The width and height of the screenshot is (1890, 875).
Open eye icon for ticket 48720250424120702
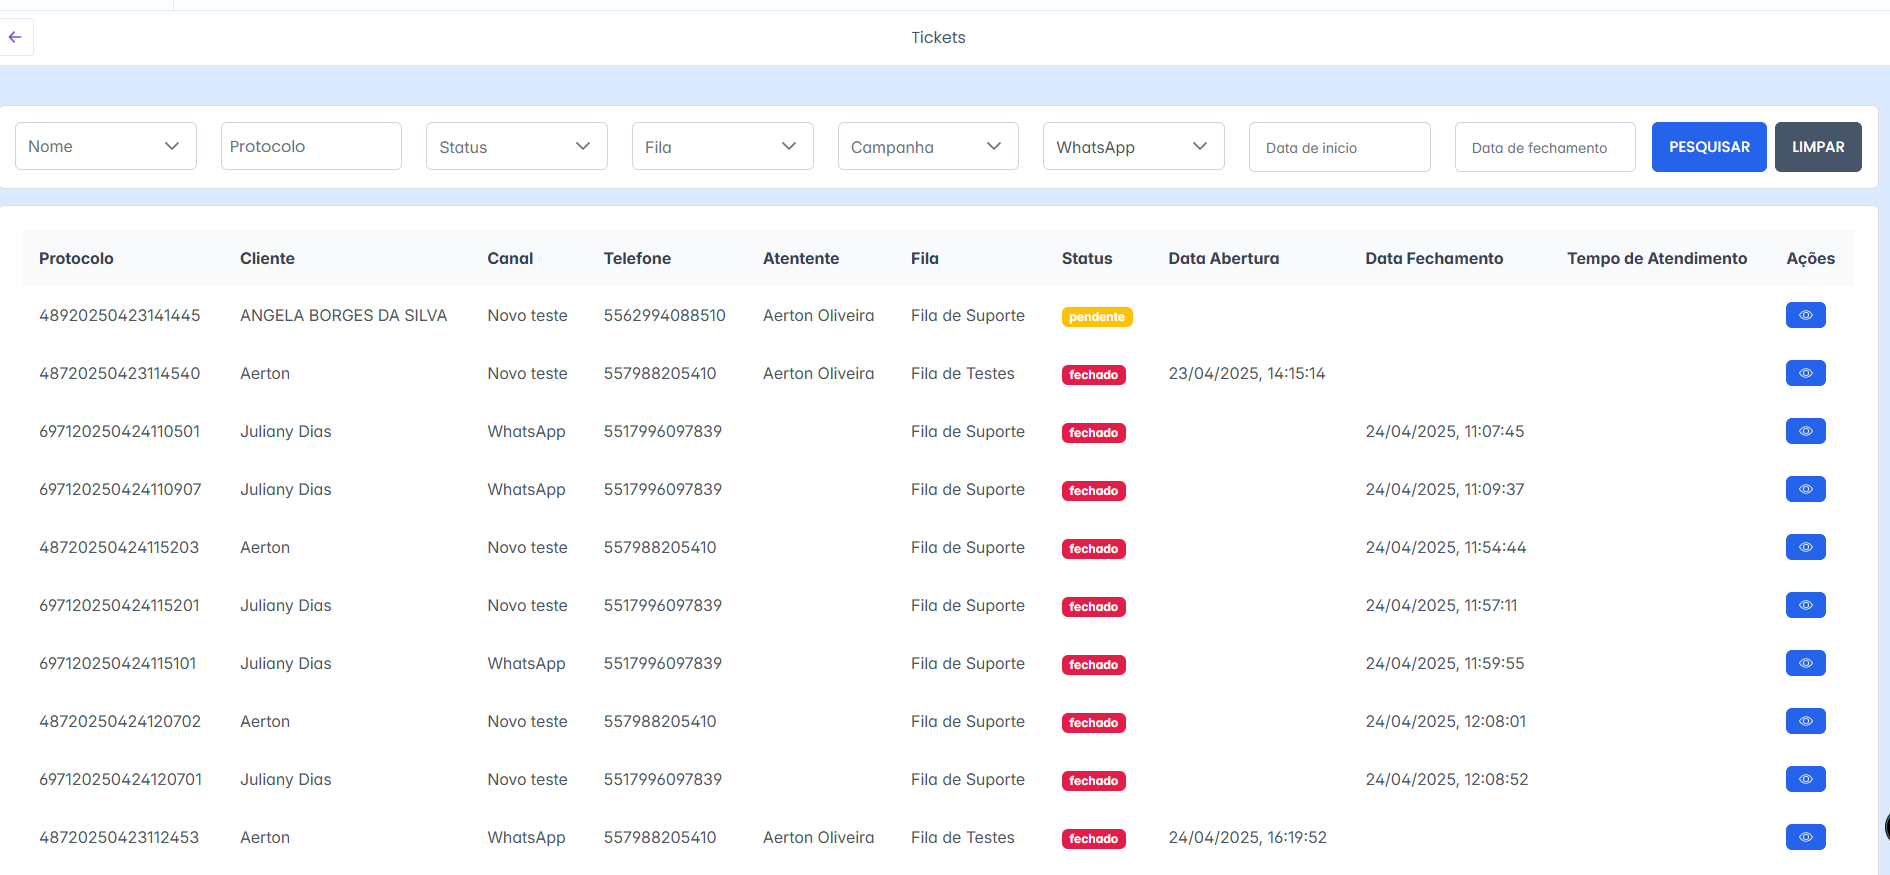click(x=1805, y=721)
